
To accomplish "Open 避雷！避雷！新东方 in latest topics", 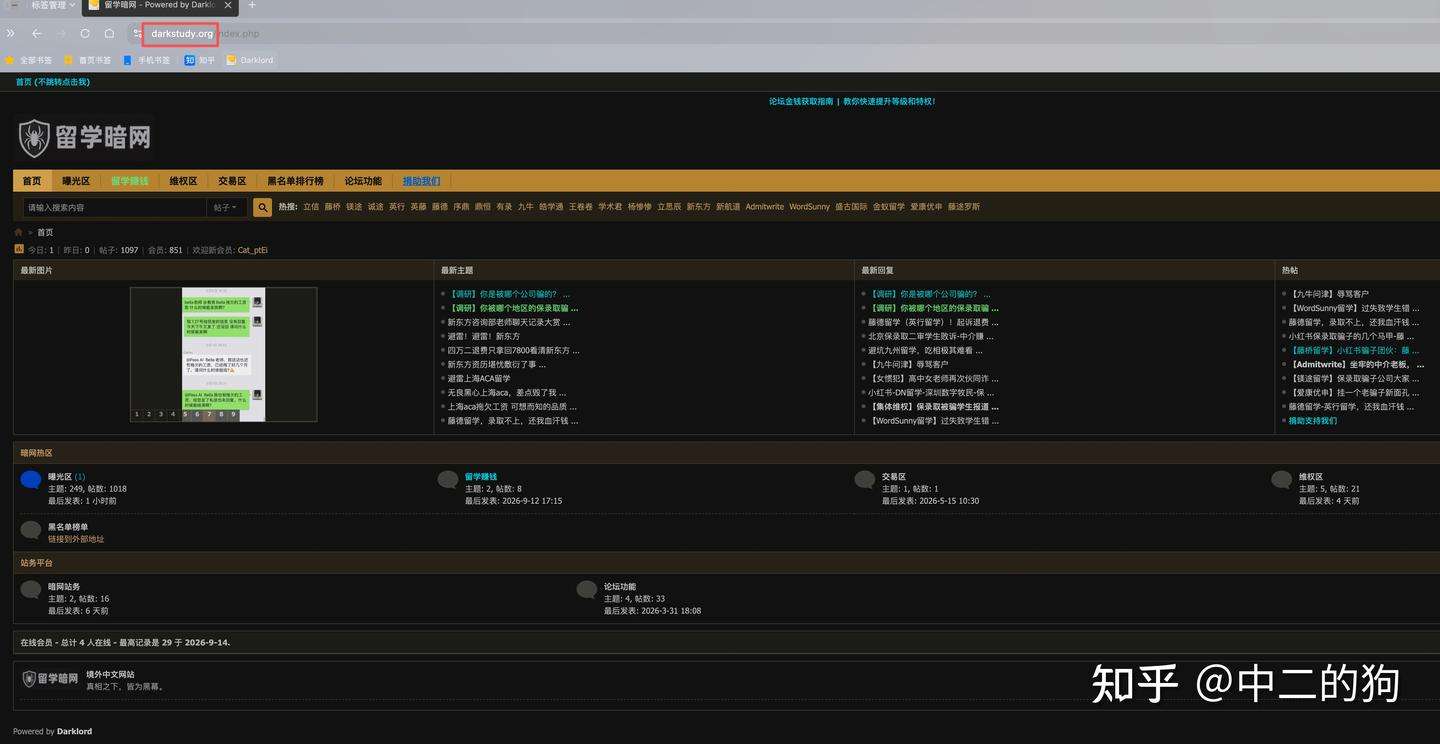I will coord(484,336).
